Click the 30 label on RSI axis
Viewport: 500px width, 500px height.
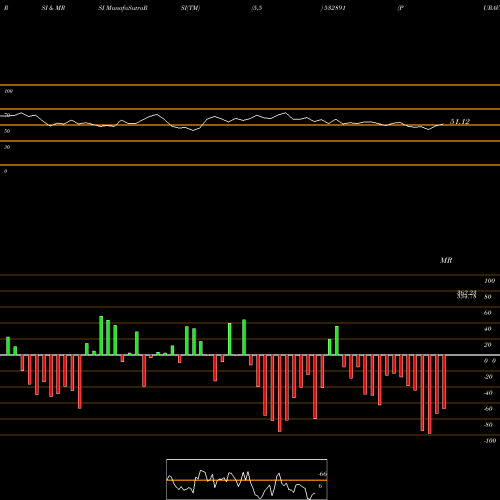point(7,147)
